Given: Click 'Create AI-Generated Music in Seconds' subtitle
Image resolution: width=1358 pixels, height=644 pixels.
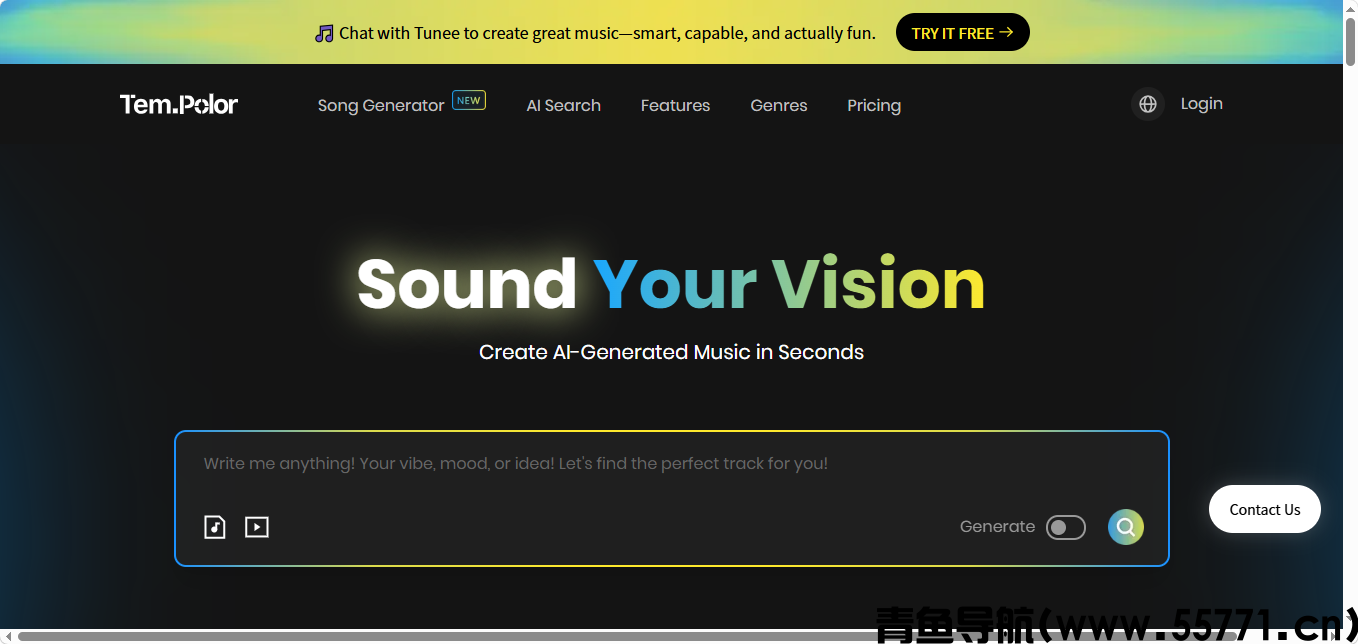Looking at the screenshot, I should tap(671, 352).
